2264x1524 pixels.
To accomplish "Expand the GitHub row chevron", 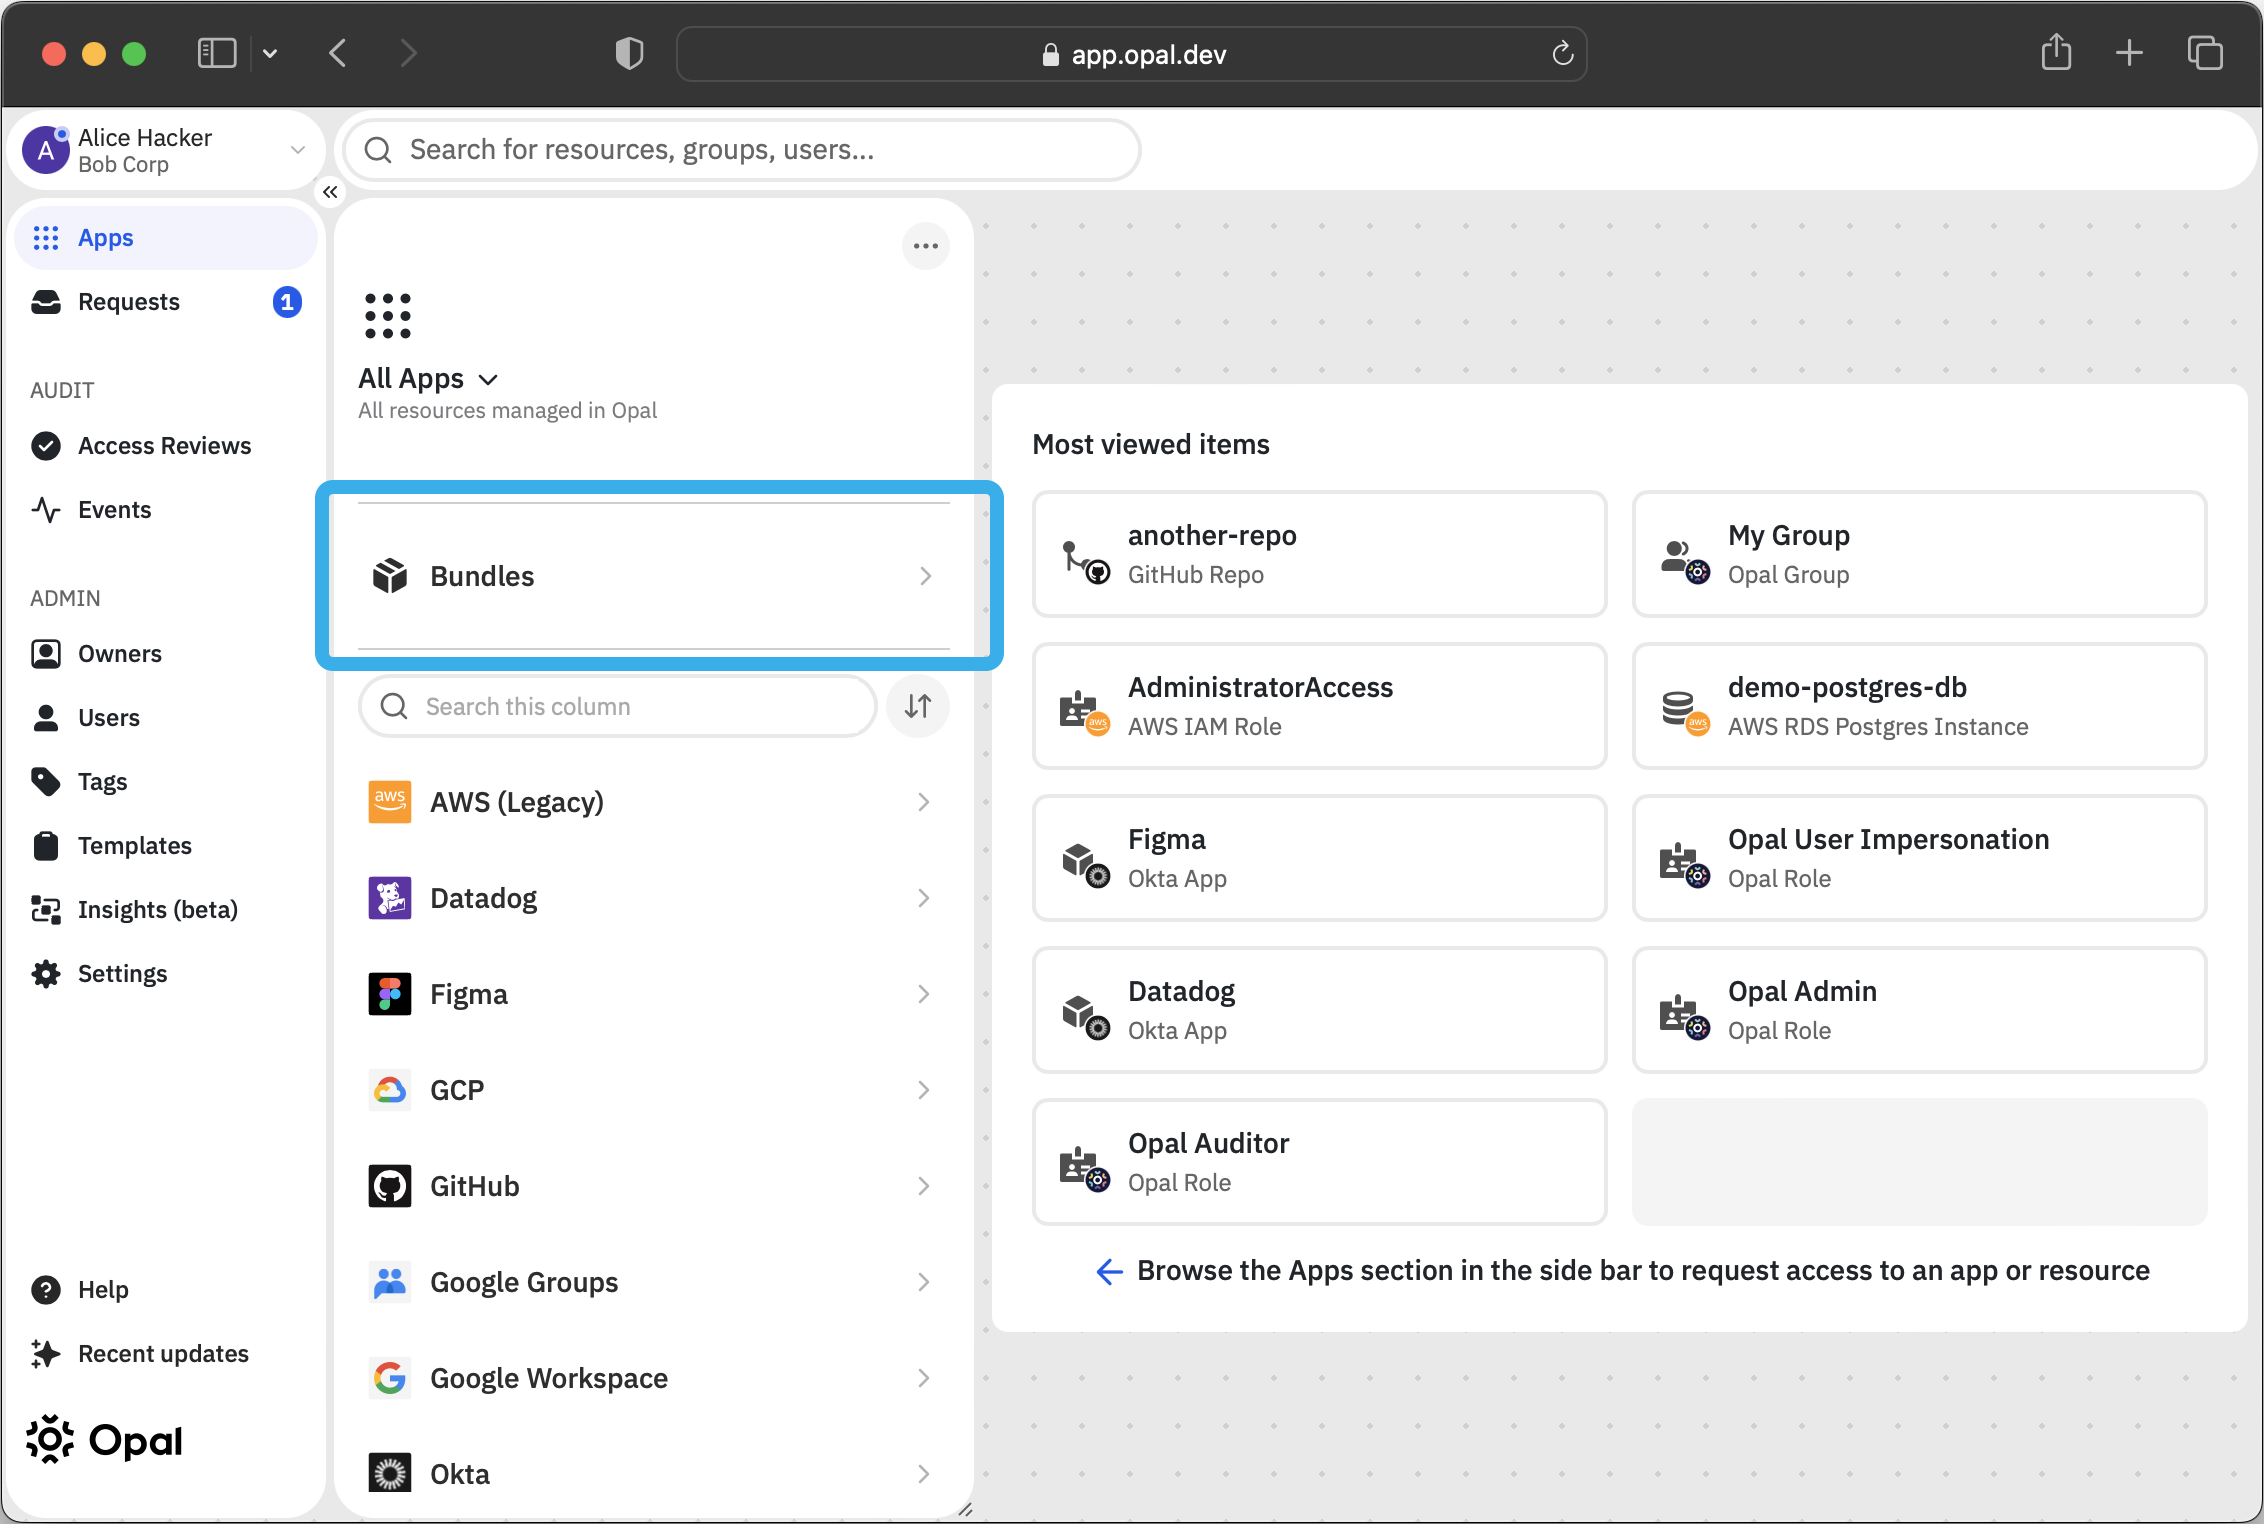I will (924, 1186).
